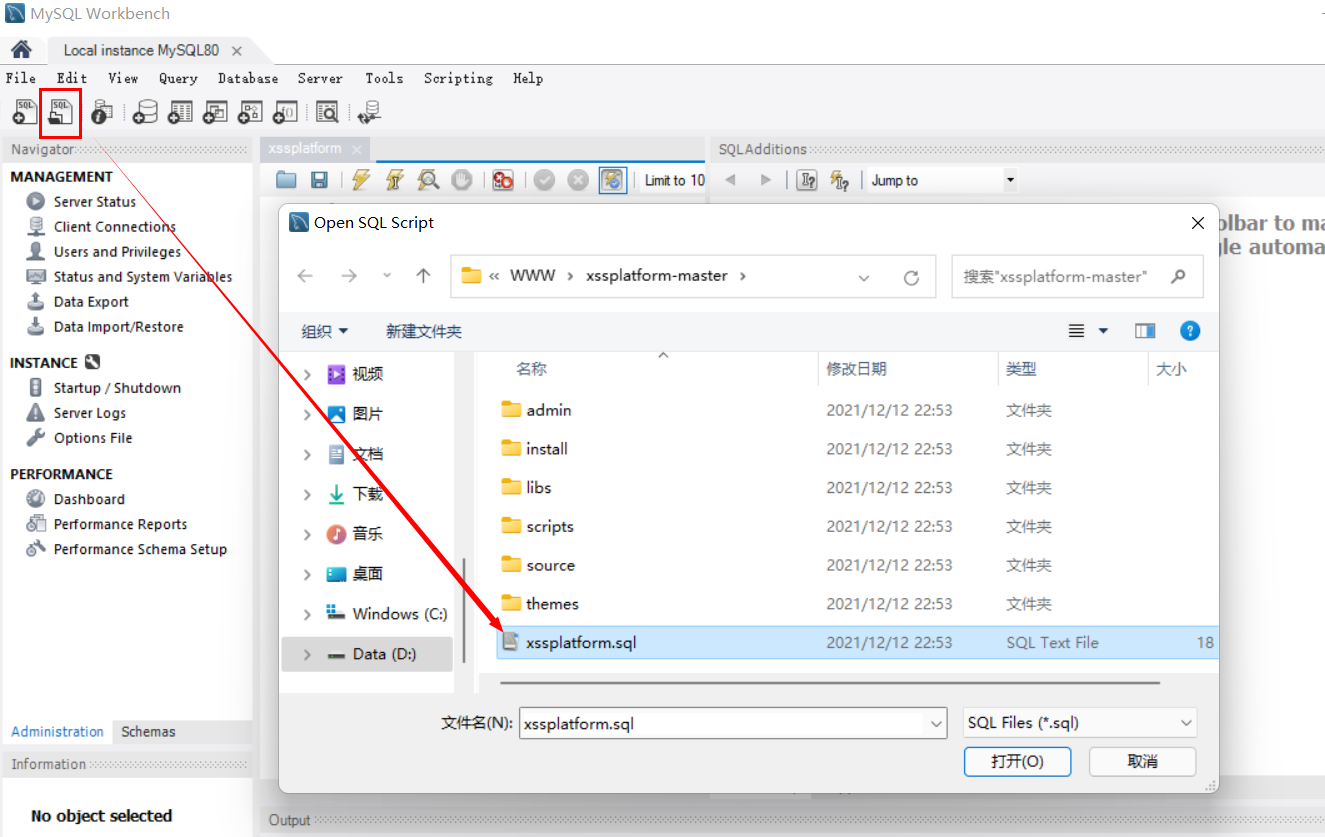Screen dimensions: 1325x837
Task: Save script floppy disk icon
Action: [x=319, y=180]
